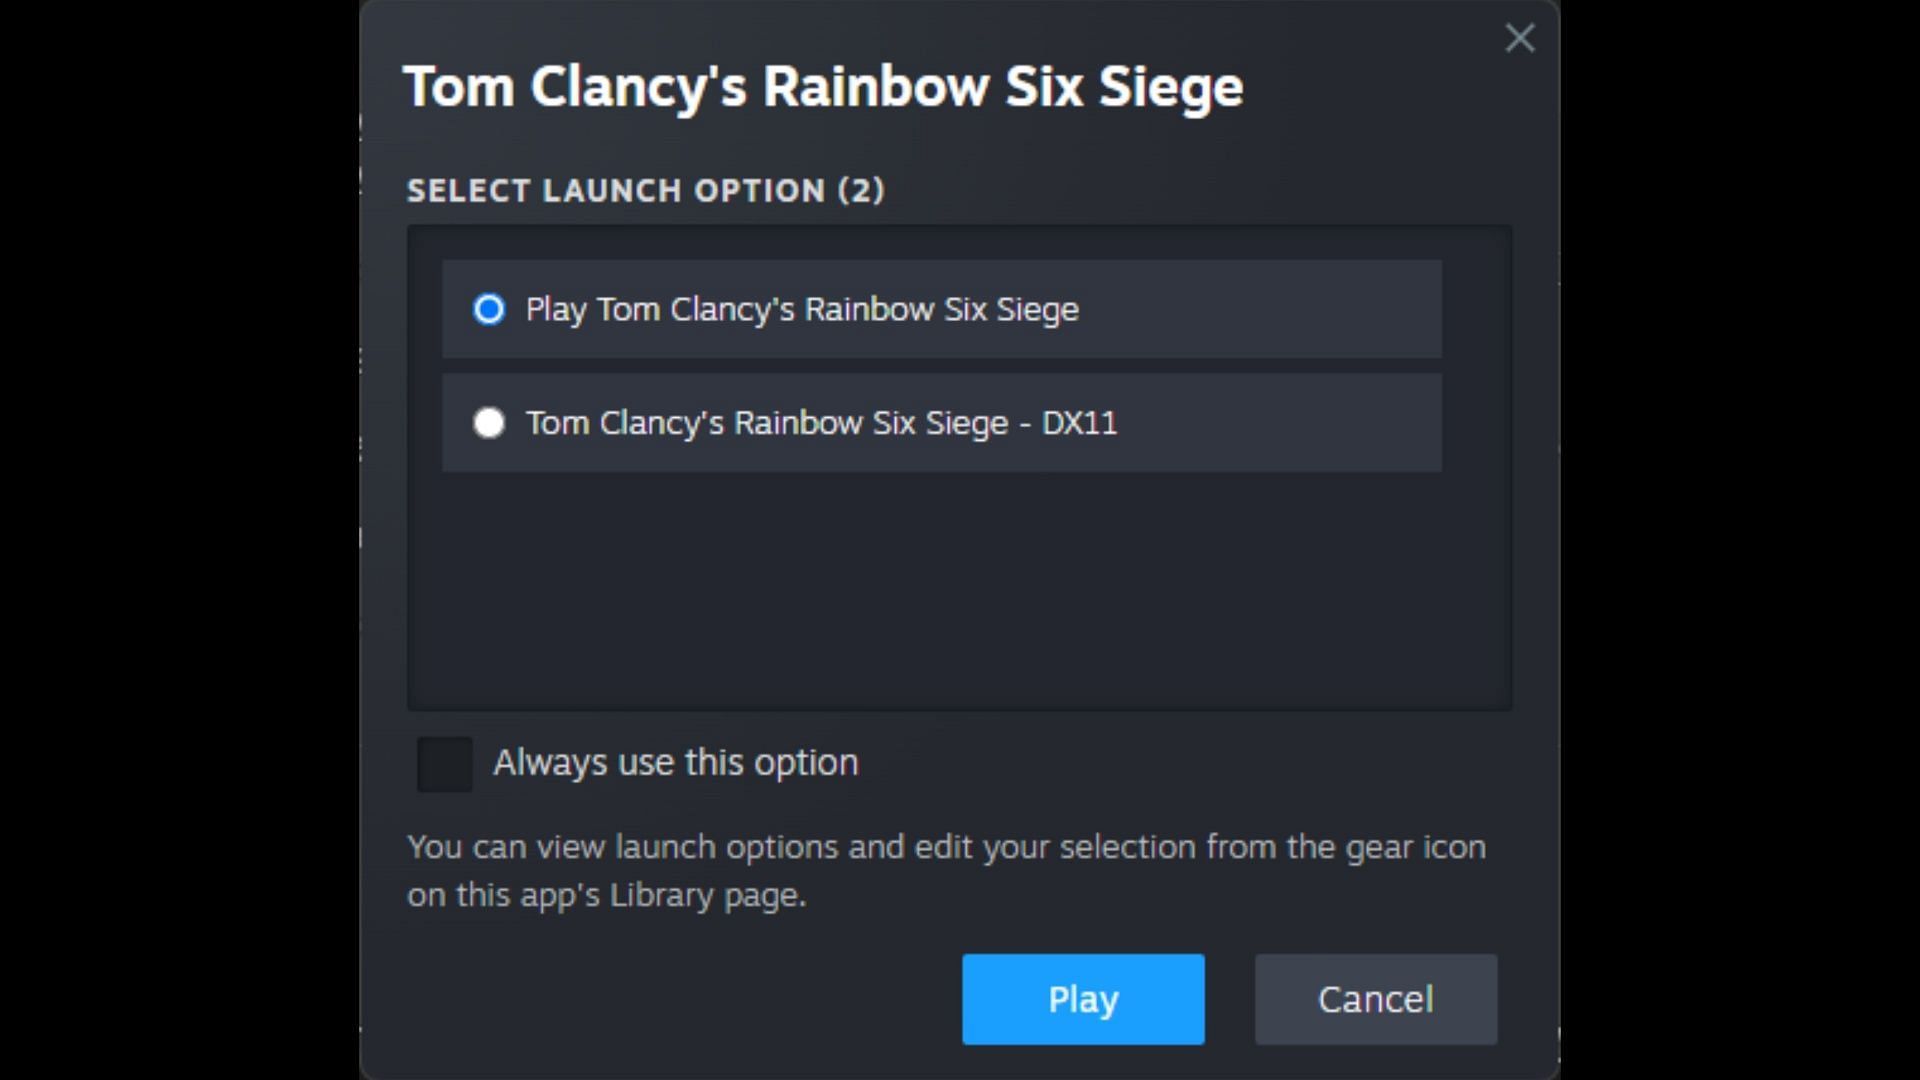The image size is (1920, 1080).
Task: Click the 'Tom Clancy's Rainbow Six Siege - DX11' label text
Action: 821,423
